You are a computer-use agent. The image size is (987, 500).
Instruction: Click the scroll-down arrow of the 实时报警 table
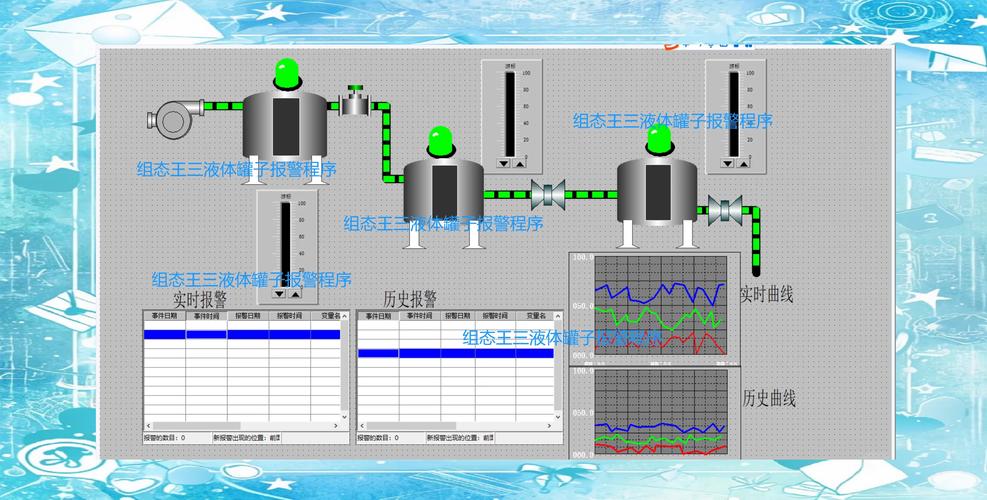[x=344, y=416]
